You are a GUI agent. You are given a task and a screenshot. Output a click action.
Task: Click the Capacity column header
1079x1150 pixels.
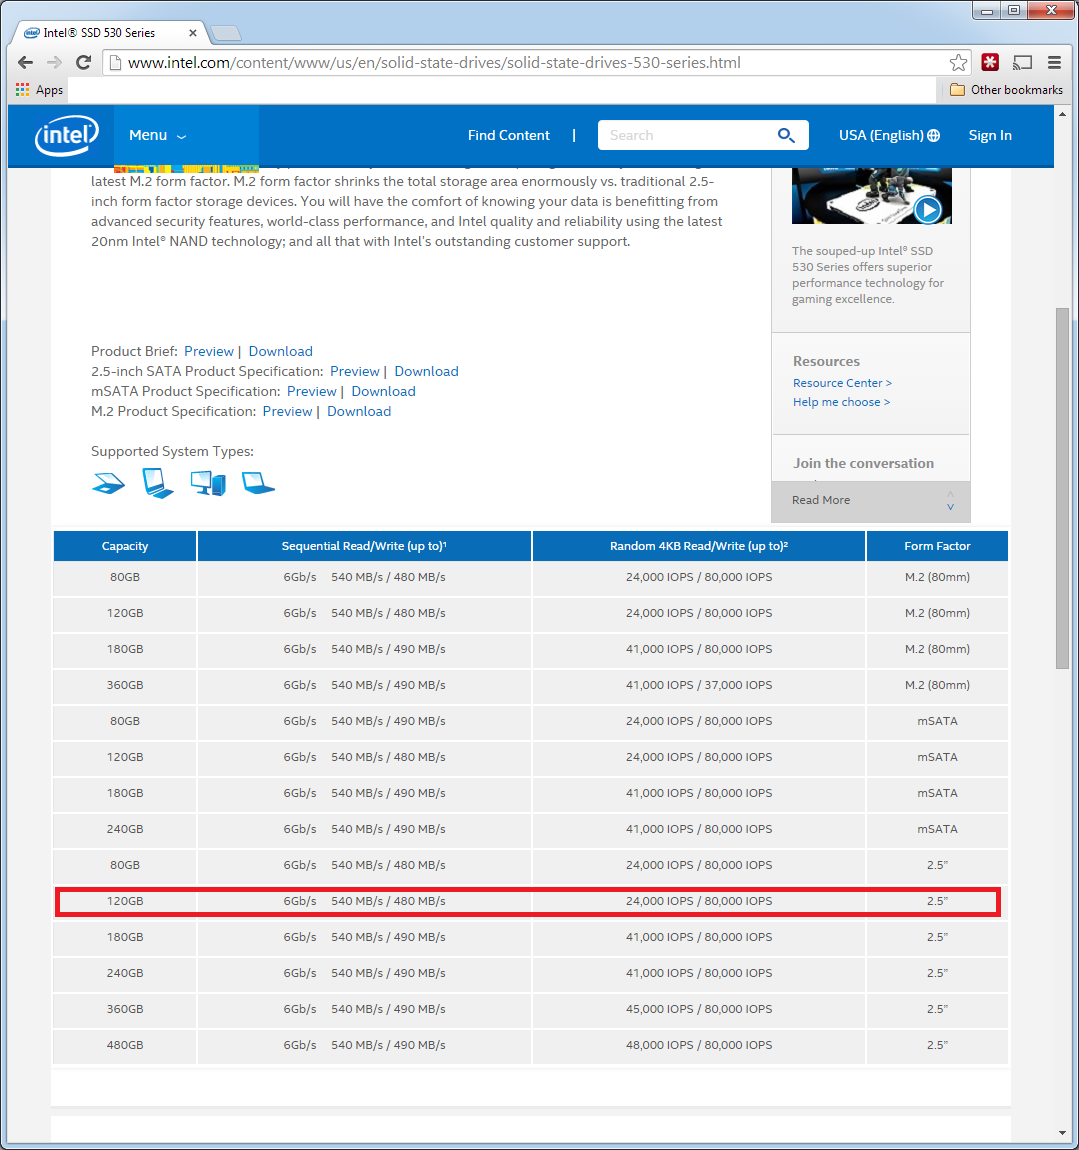click(x=125, y=546)
